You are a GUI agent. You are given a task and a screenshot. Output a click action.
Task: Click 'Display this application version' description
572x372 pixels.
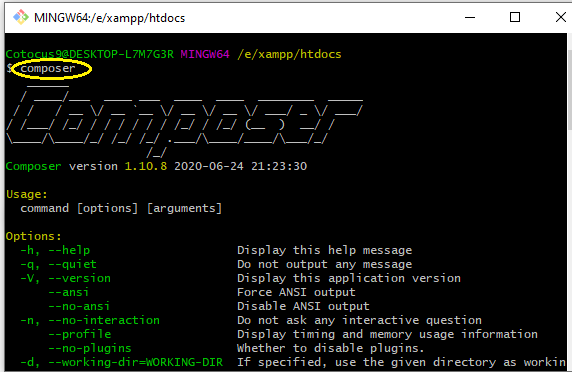click(x=349, y=278)
